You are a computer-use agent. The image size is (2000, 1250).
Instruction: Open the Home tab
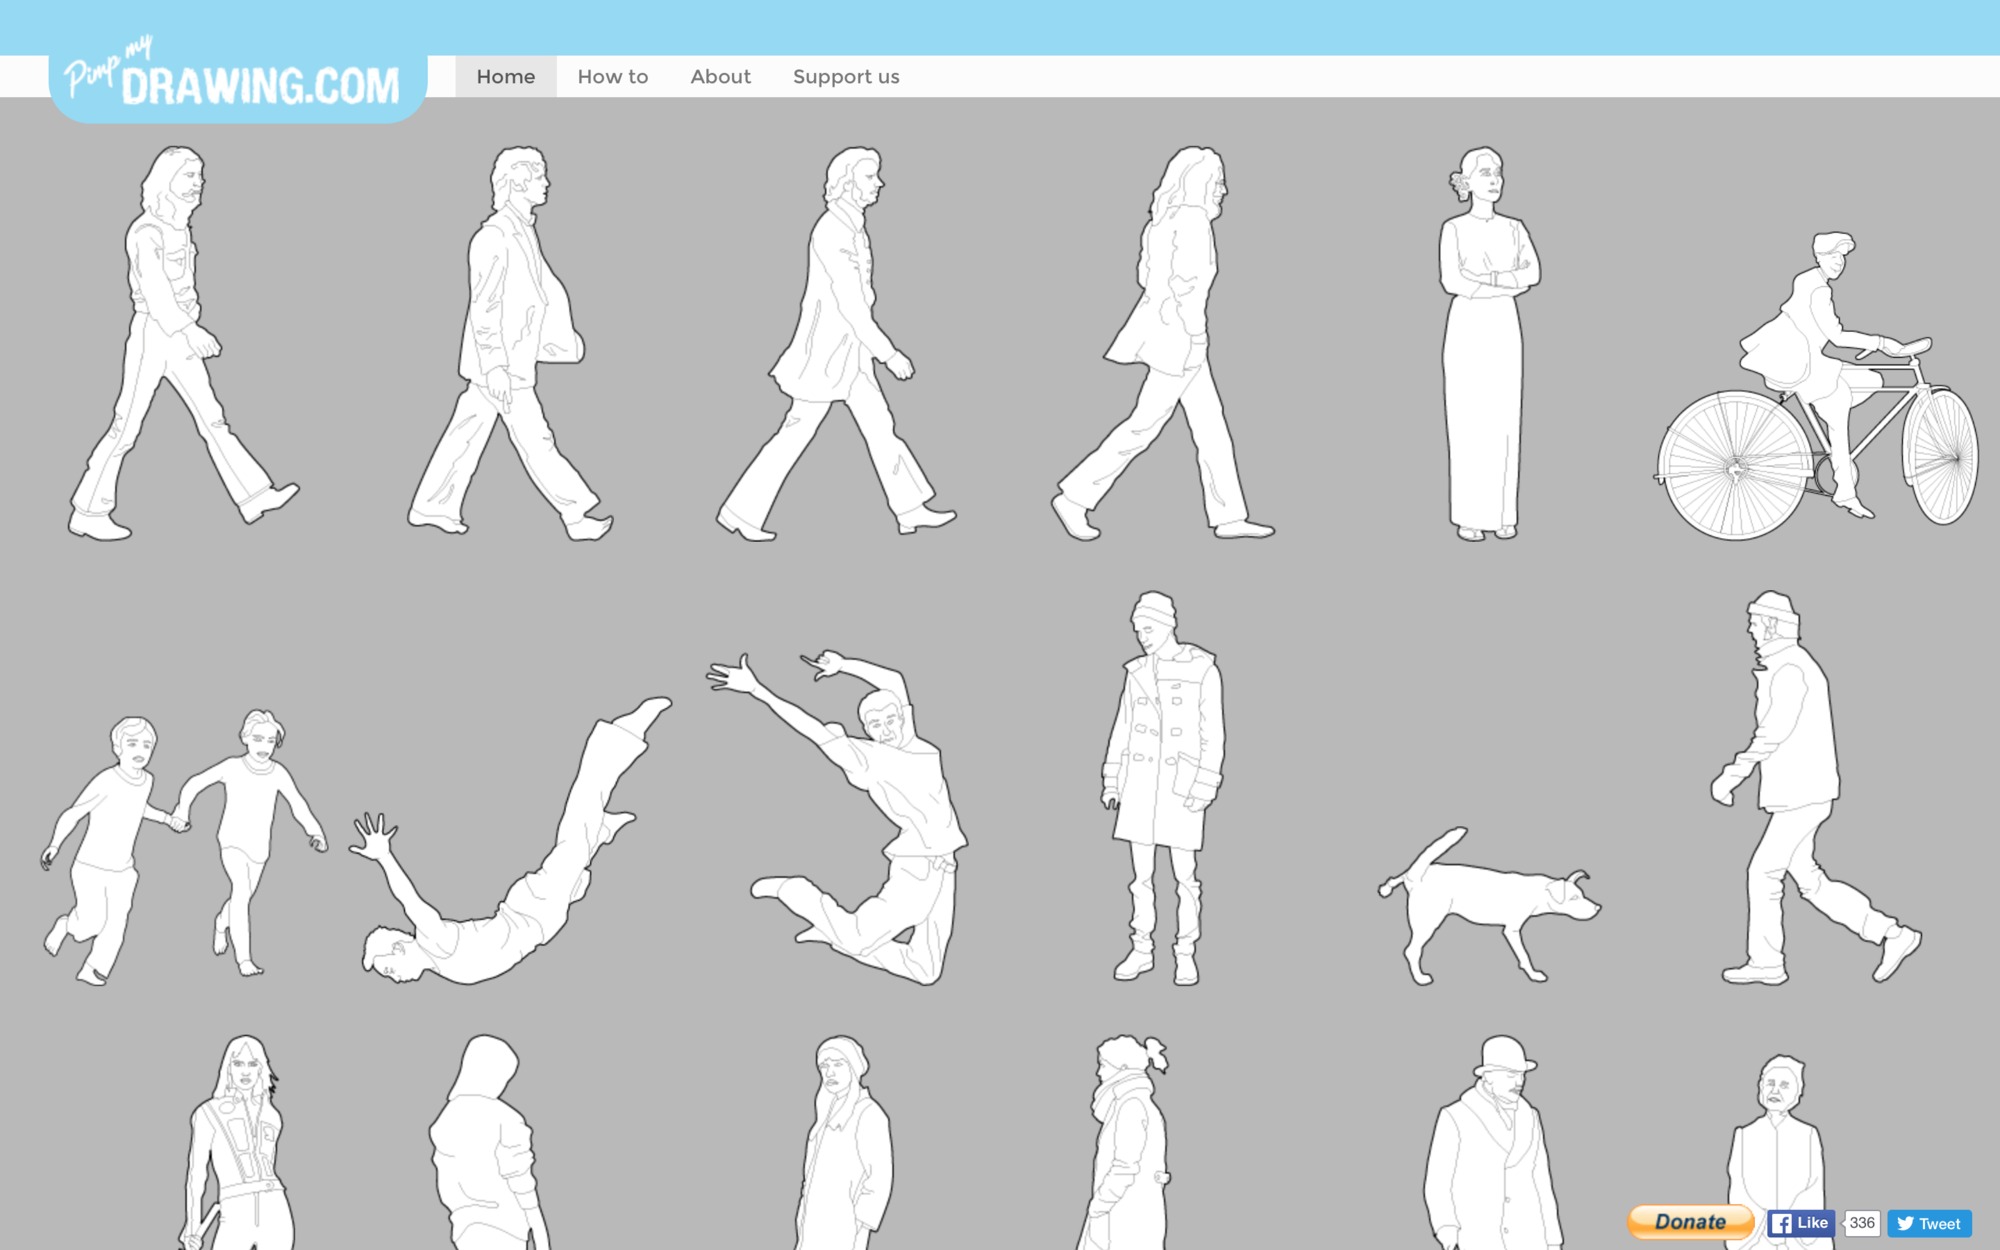point(505,77)
